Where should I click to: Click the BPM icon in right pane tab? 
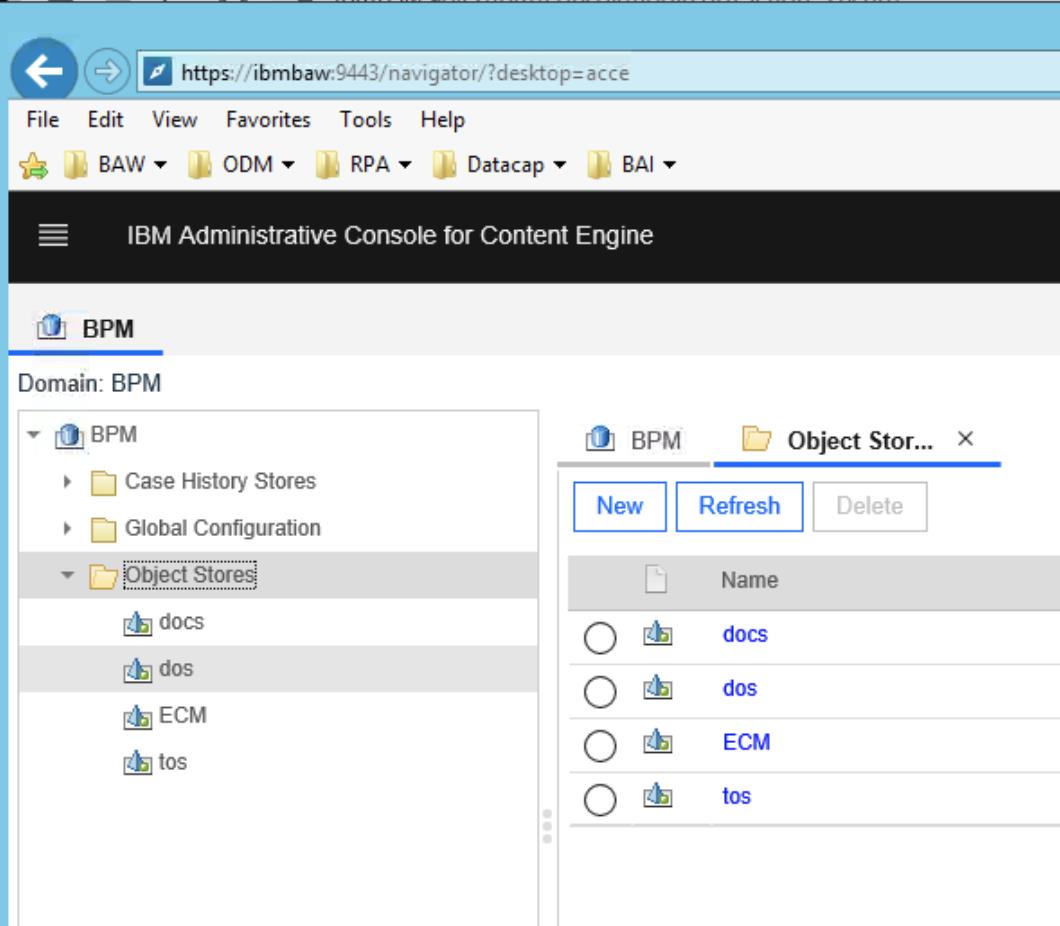[600, 439]
